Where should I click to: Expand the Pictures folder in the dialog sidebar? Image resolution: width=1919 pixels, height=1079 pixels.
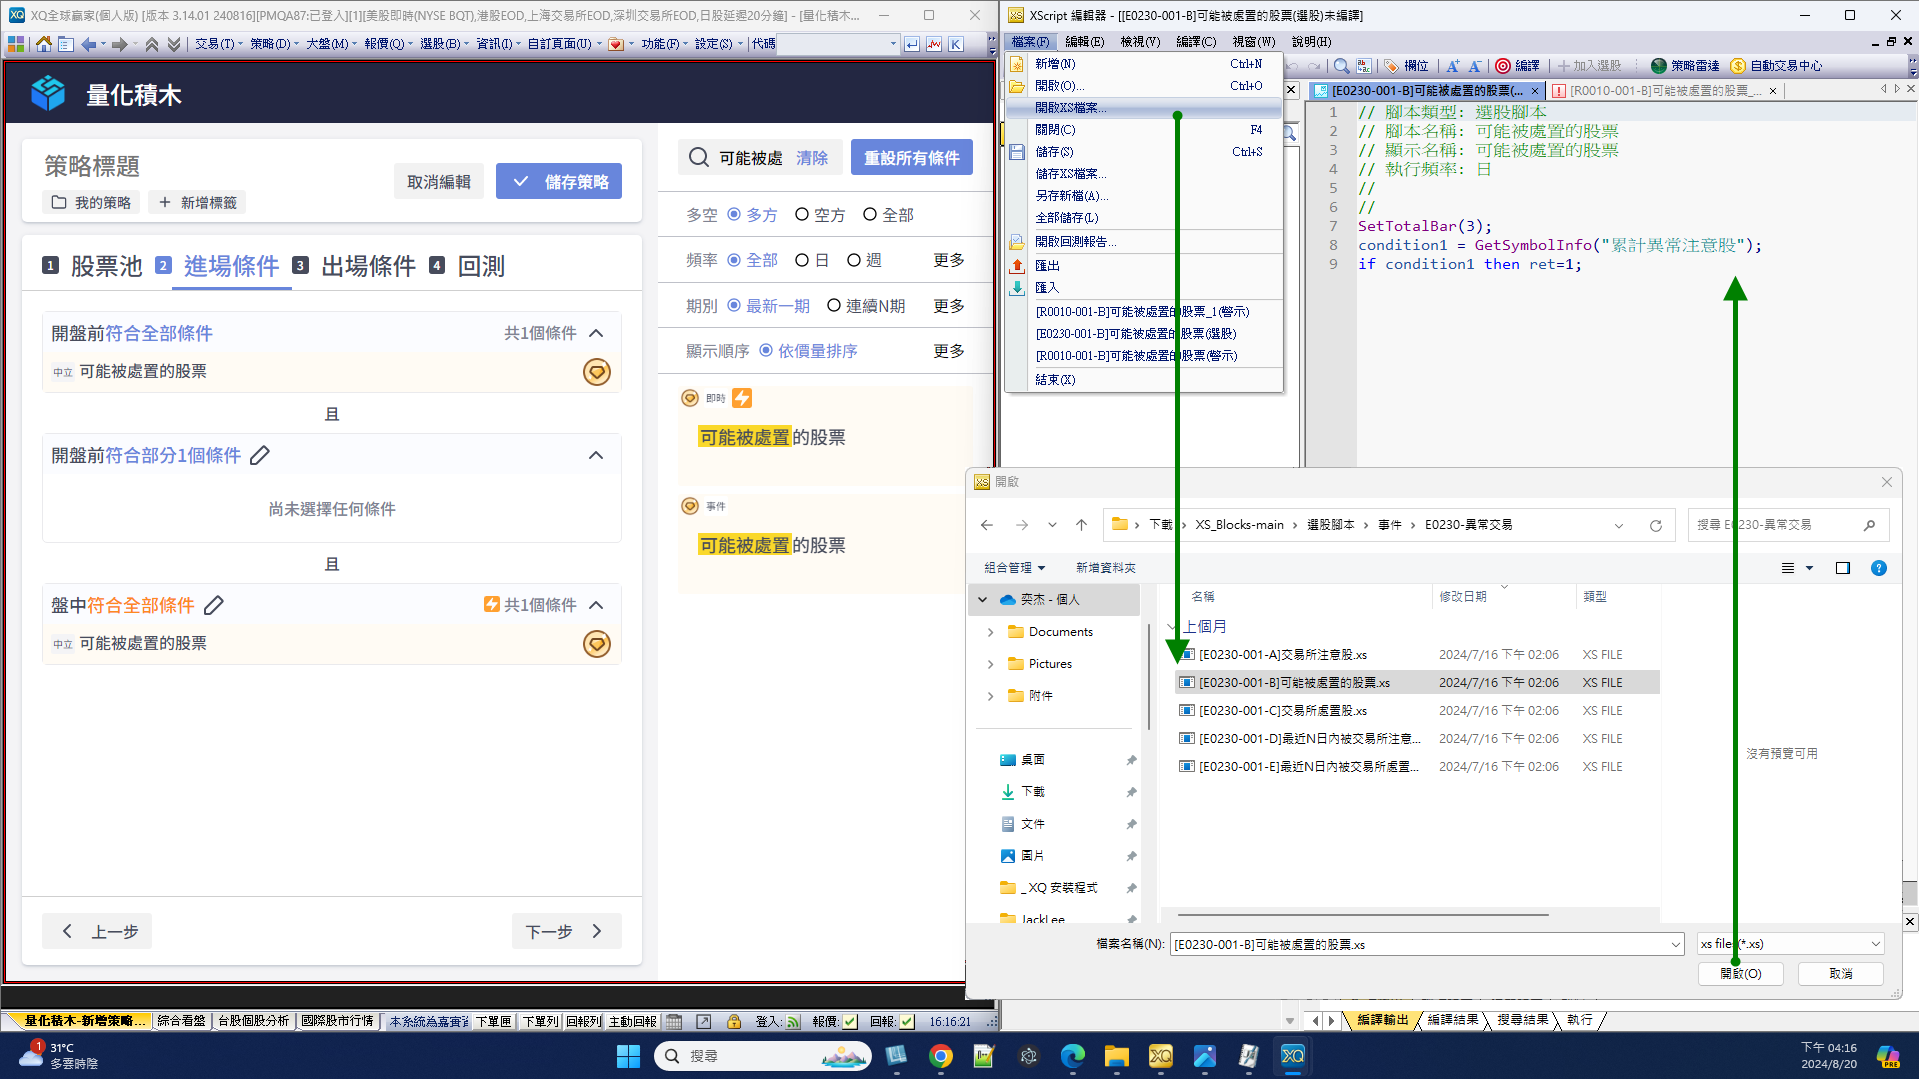(990, 663)
